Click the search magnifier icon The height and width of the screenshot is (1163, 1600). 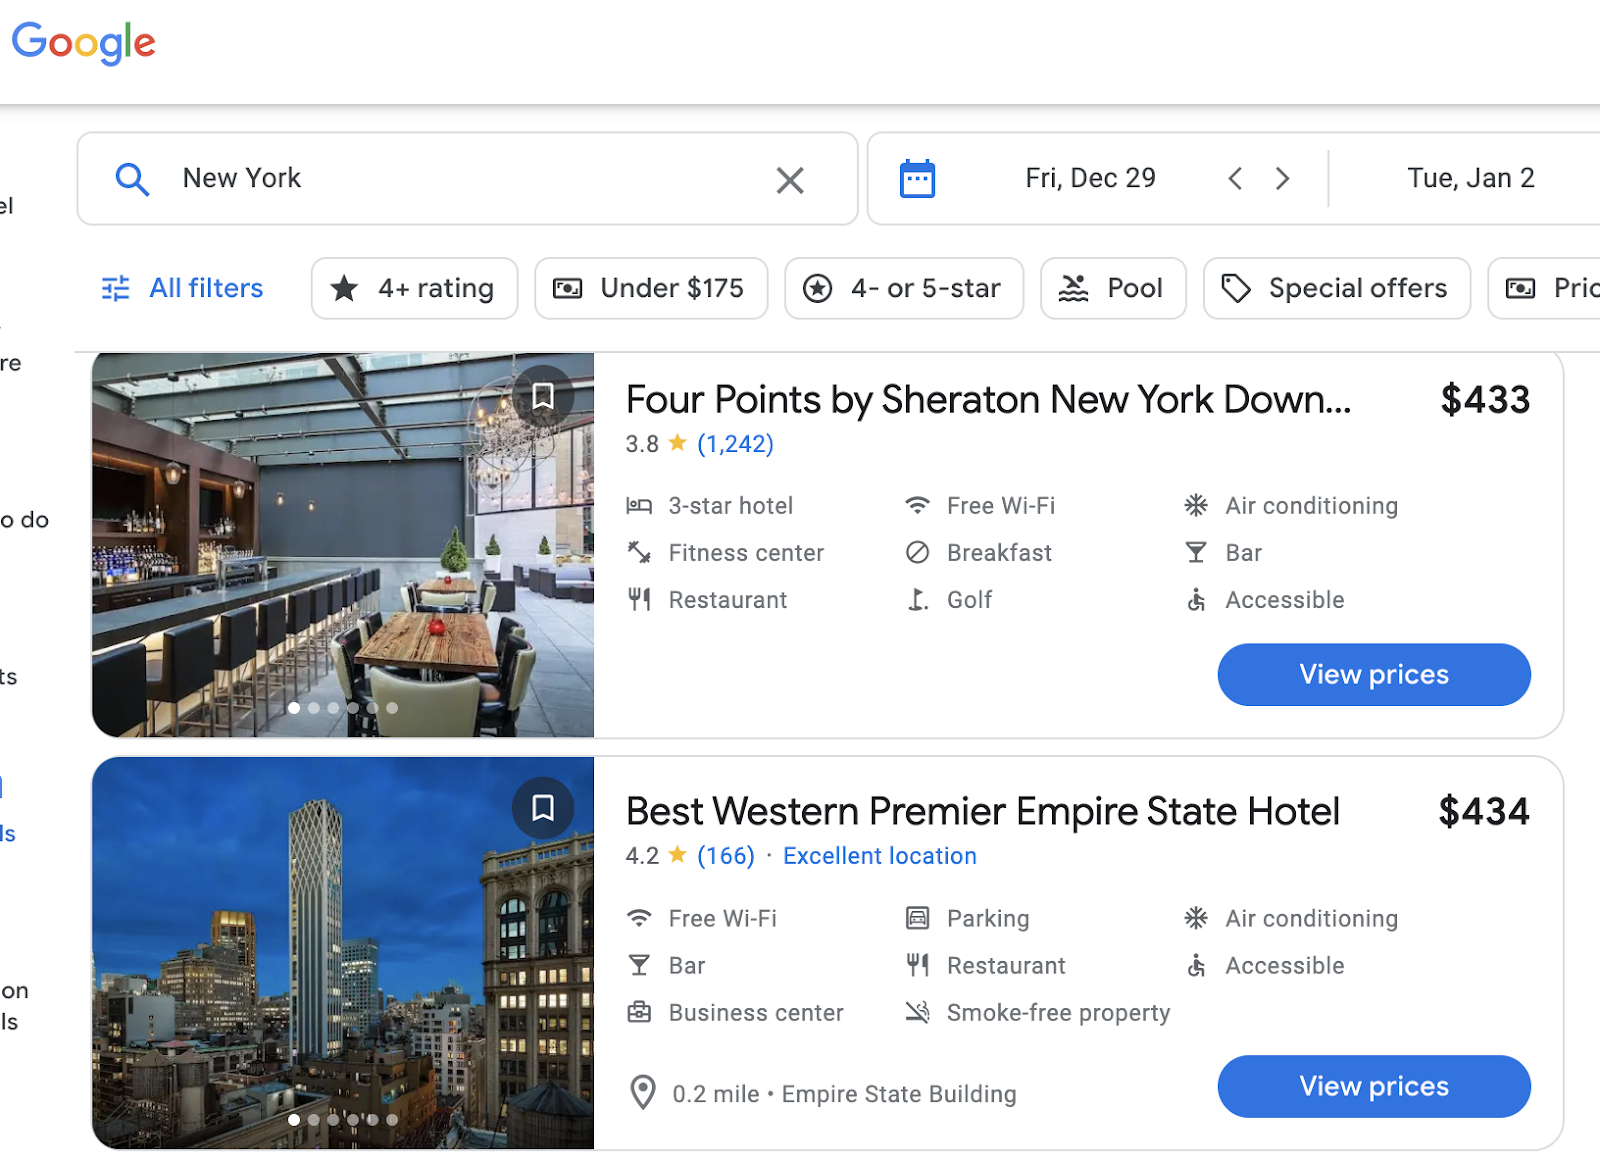tap(132, 179)
